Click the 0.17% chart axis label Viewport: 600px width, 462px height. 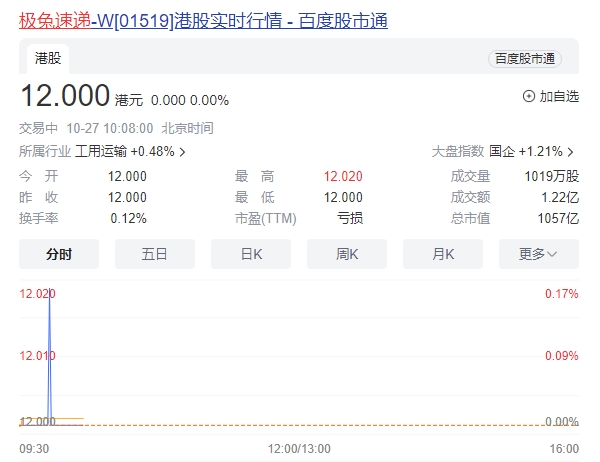[x=561, y=294]
